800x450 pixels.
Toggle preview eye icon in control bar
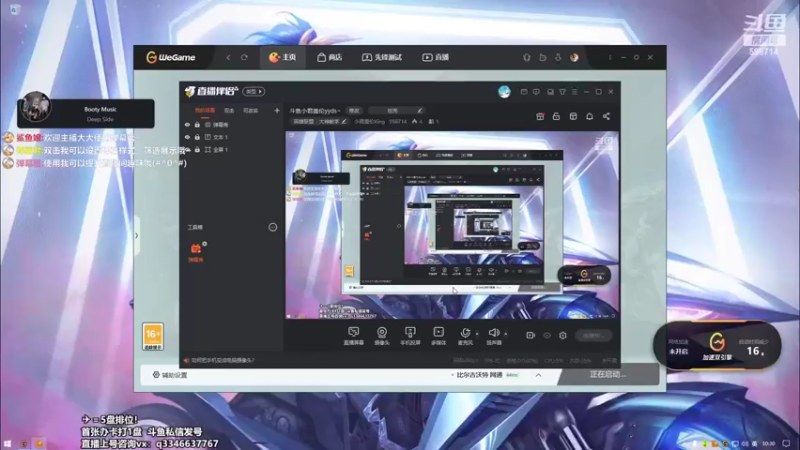tap(547, 335)
